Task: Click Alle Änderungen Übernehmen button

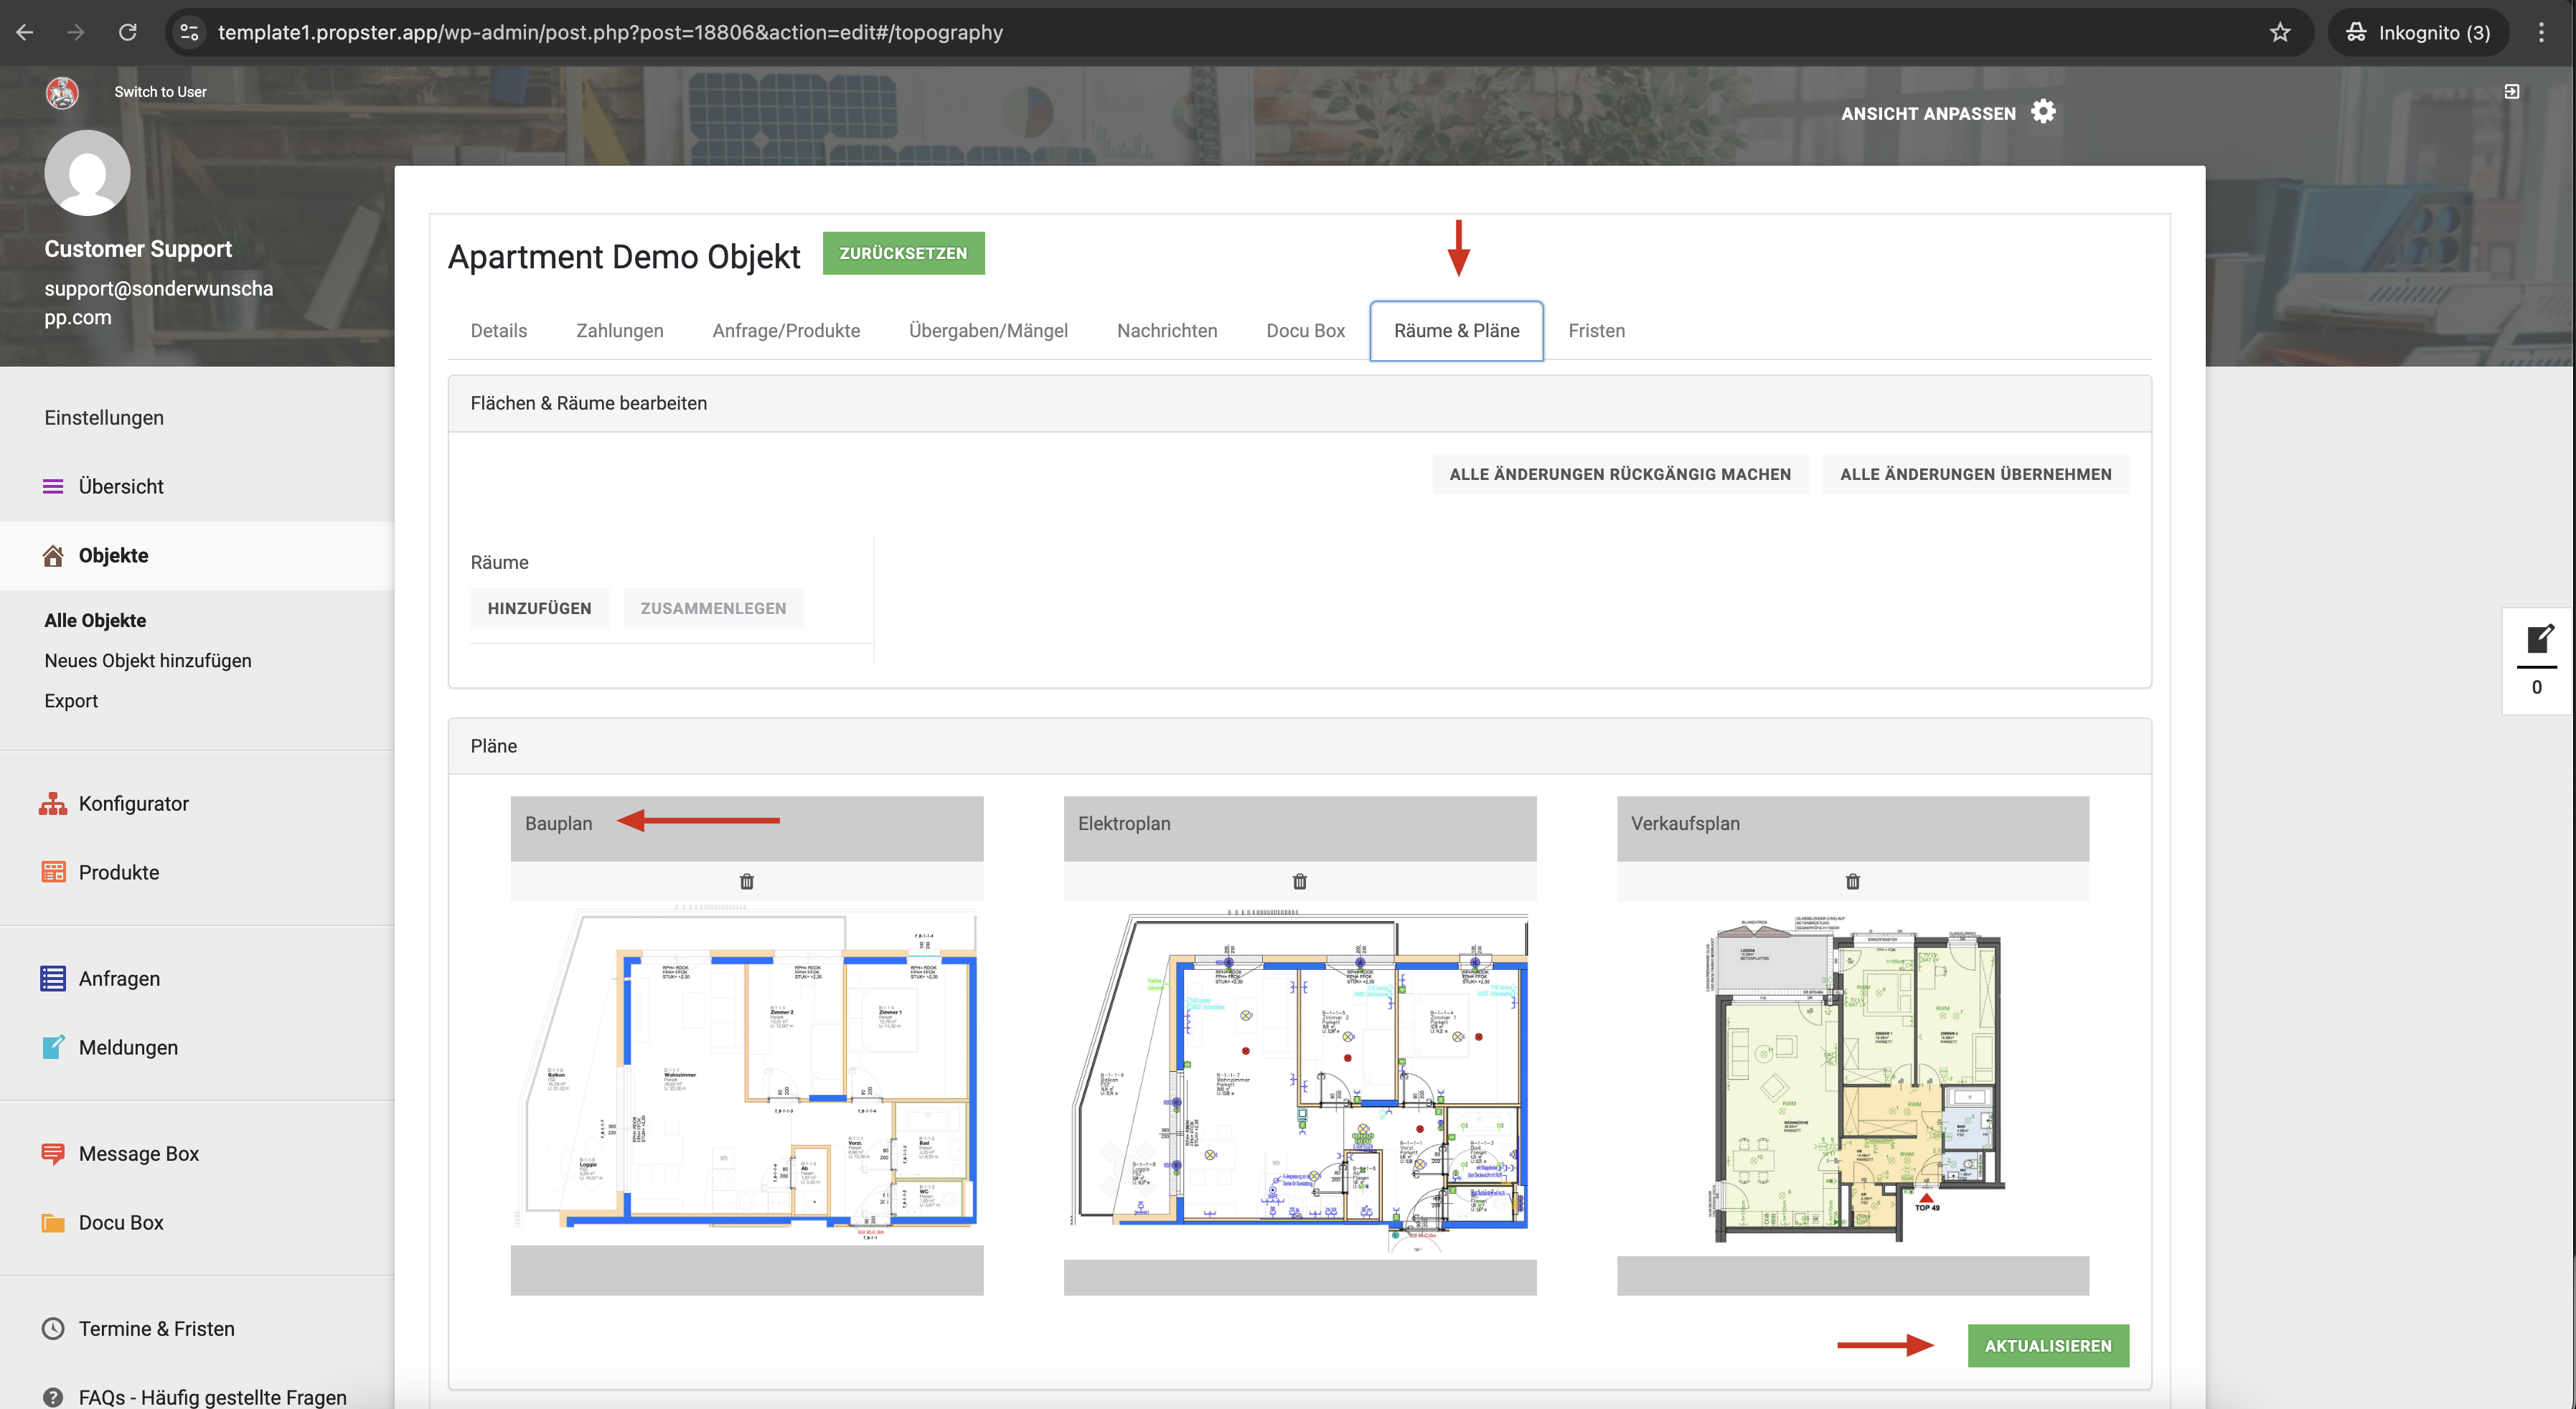Action: point(1975,474)
